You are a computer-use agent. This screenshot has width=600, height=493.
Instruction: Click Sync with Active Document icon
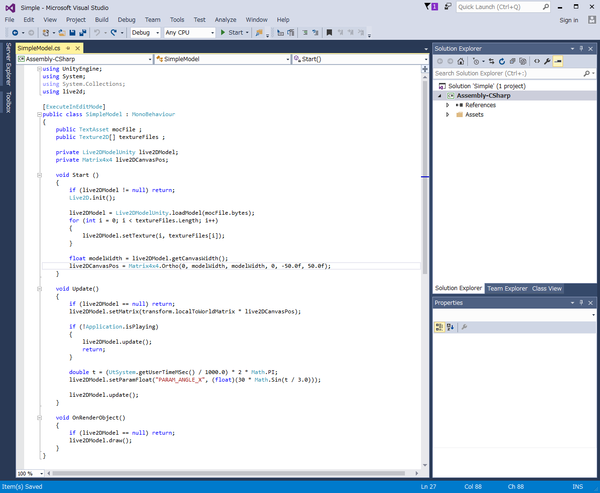pyautogui.click(x=492, y=61)
